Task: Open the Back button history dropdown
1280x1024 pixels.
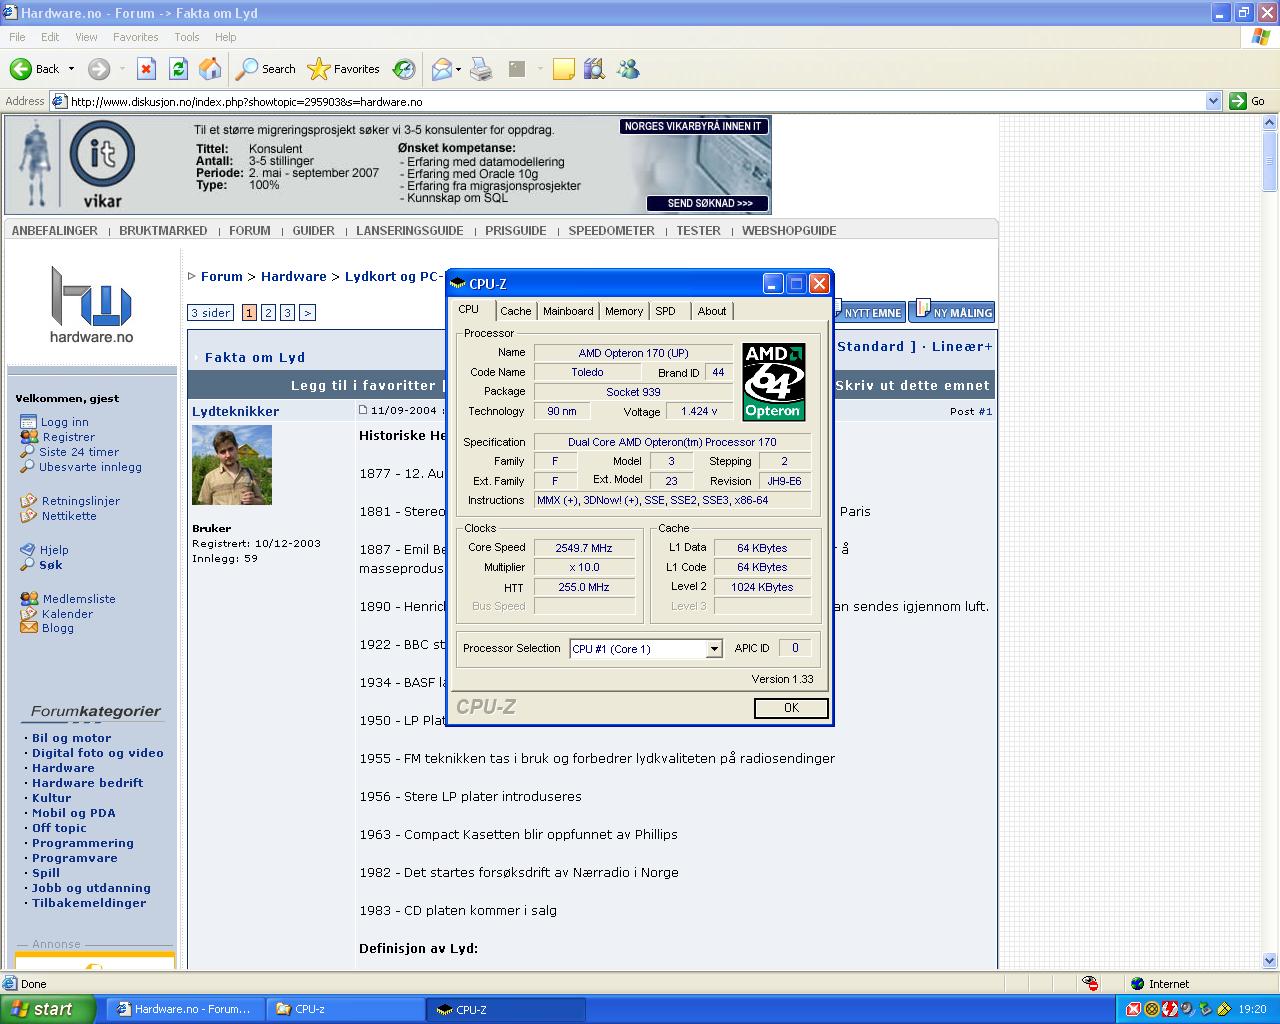Action: point(71,69)
